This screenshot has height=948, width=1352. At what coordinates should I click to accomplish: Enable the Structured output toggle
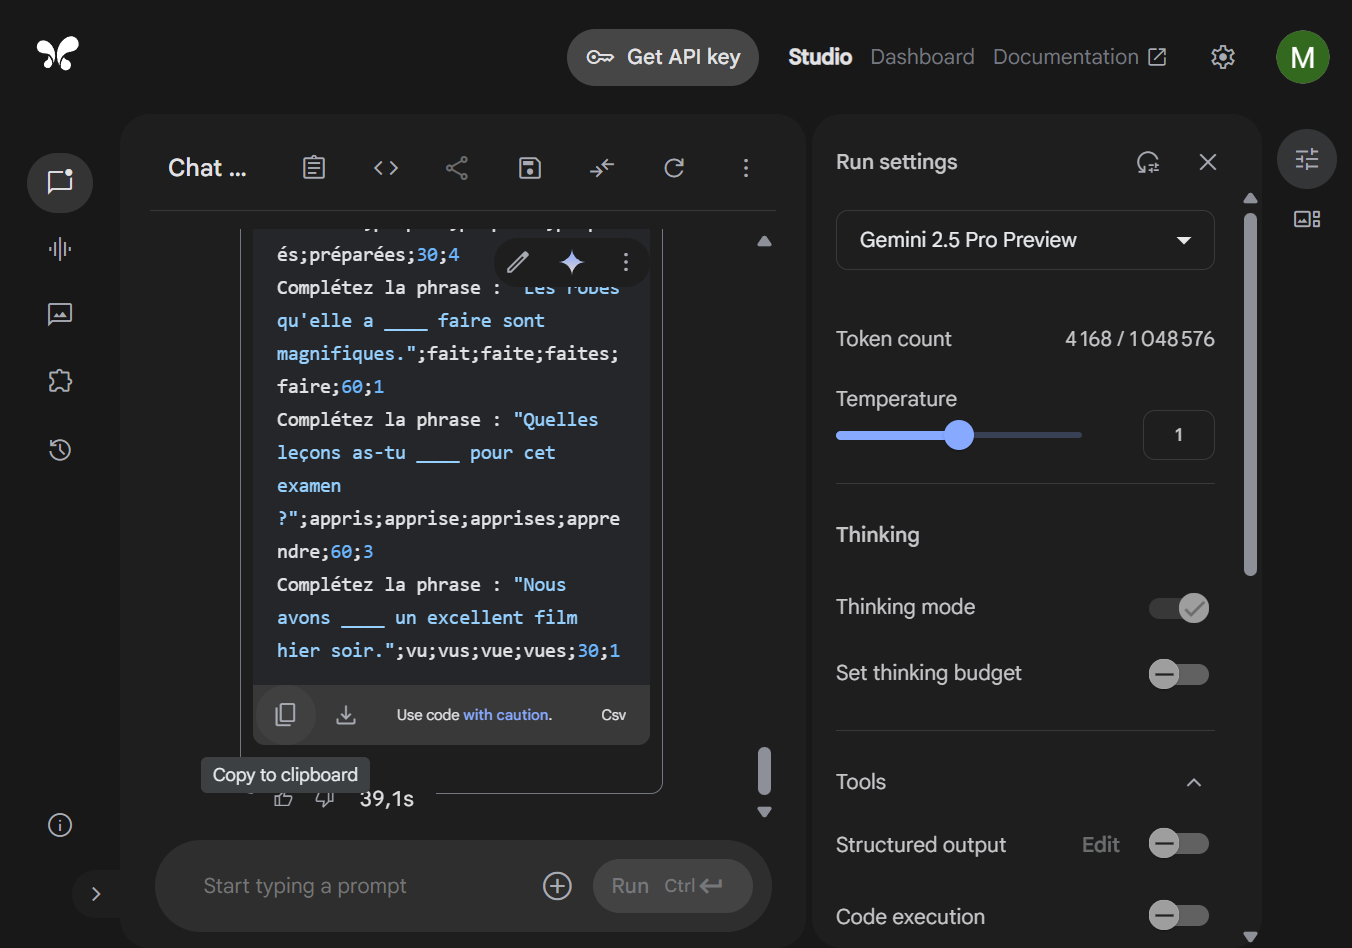click(x=1179, y=844)
